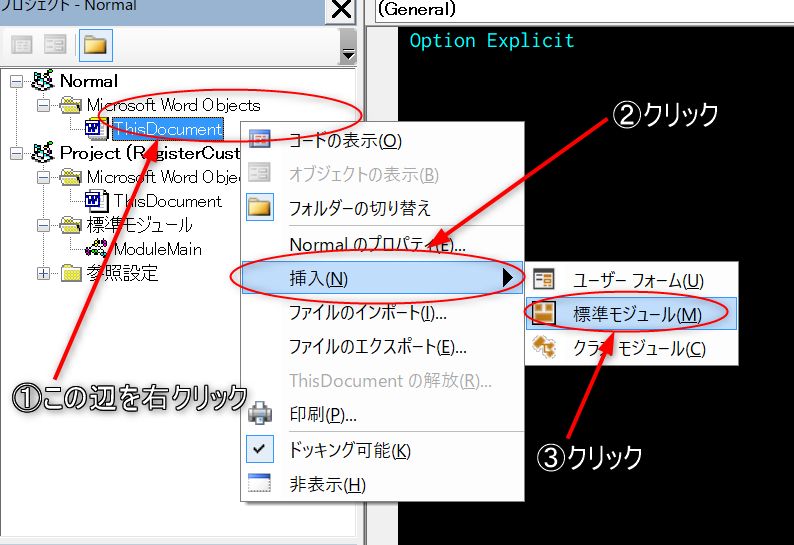Close the project explorer pane

342,10
